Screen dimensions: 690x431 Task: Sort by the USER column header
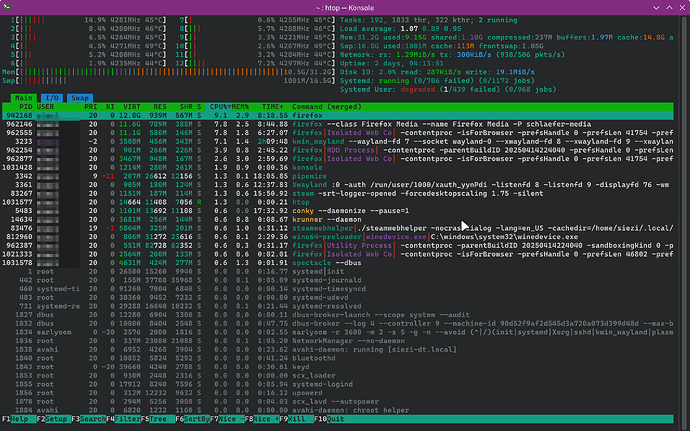[x=45, y=107]
